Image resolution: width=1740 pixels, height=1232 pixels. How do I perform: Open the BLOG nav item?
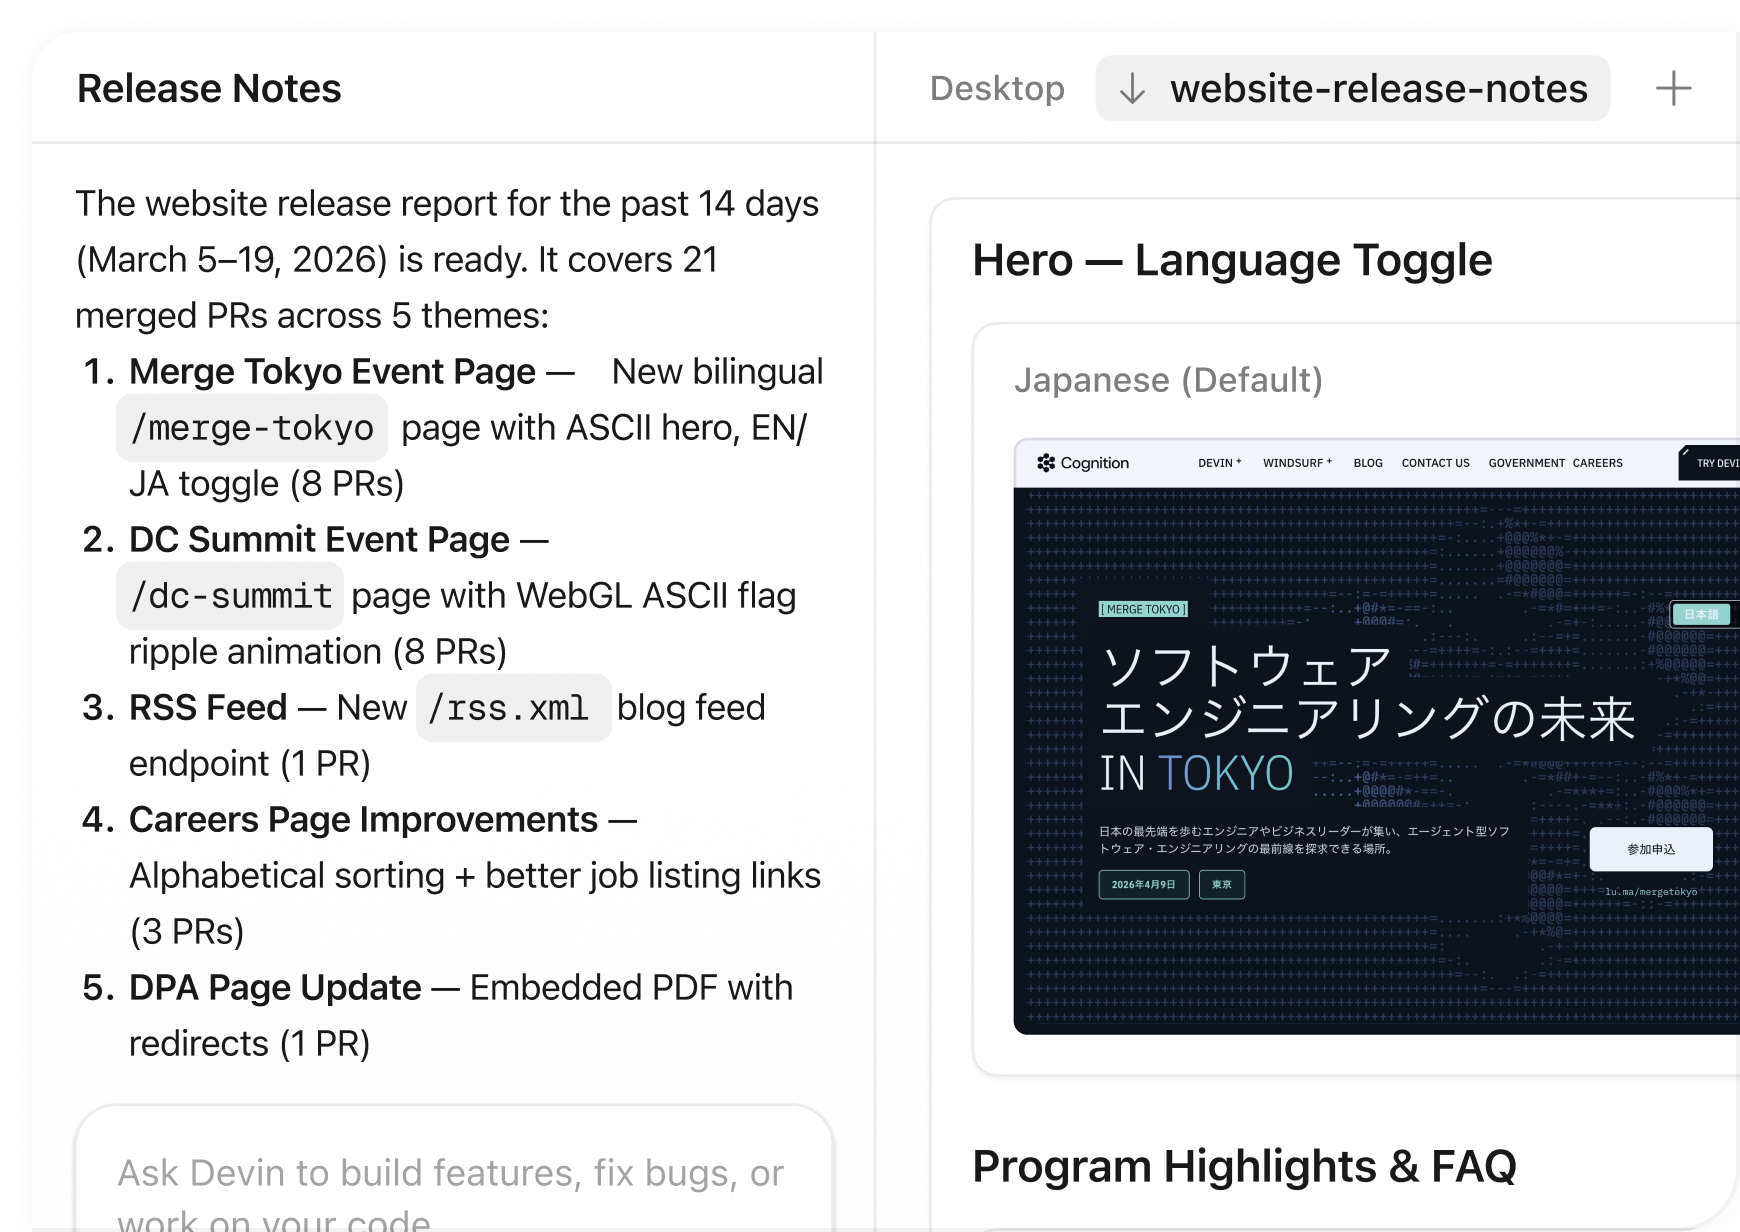tap(1367, 463)
